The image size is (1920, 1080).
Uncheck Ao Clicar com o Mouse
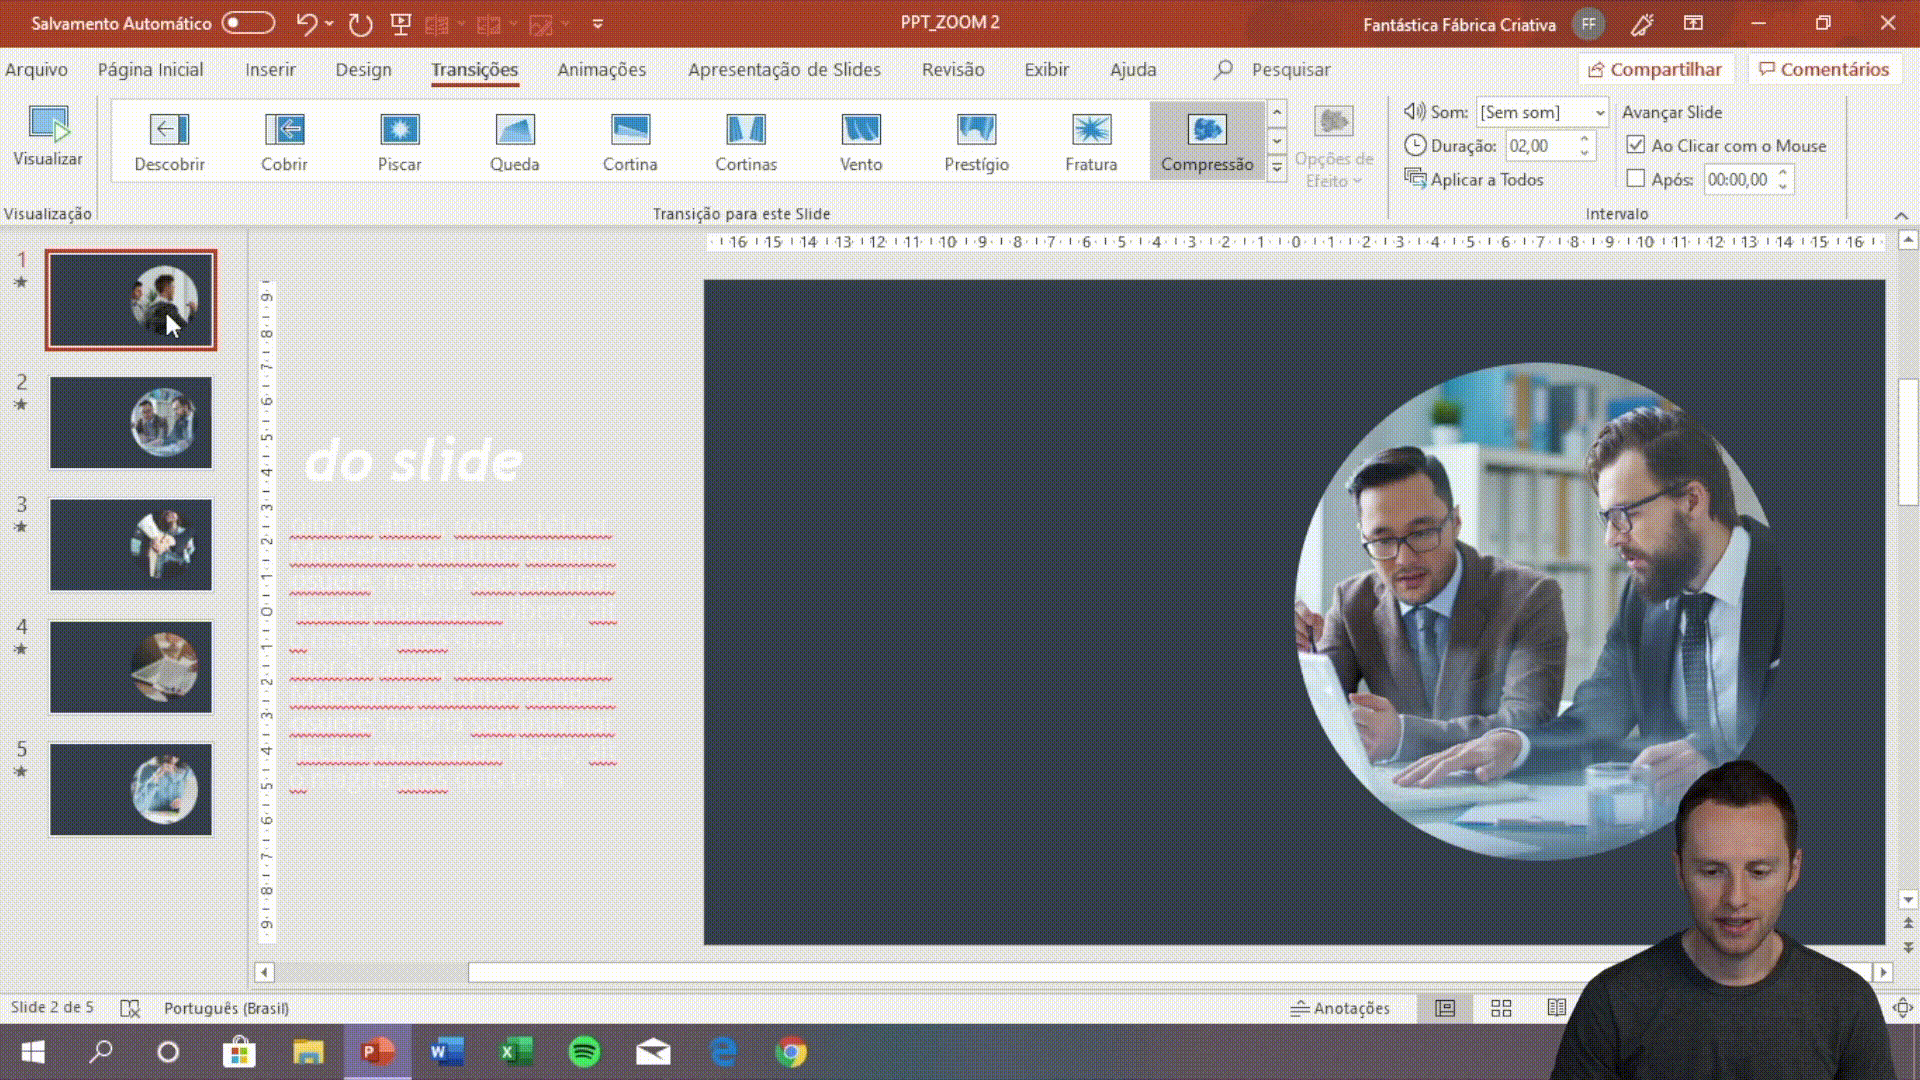click(1636, 145)
